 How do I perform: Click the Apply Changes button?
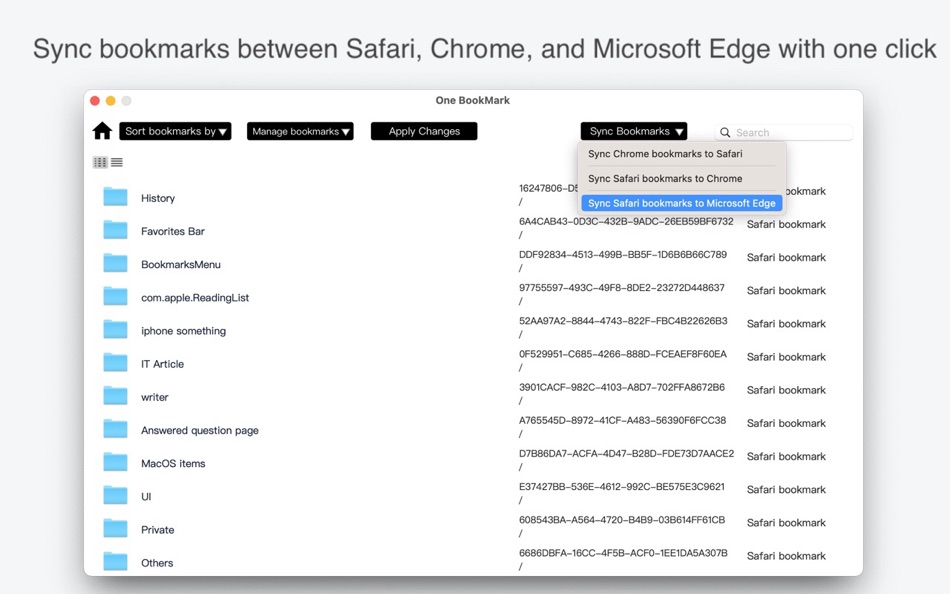[424, 131]
